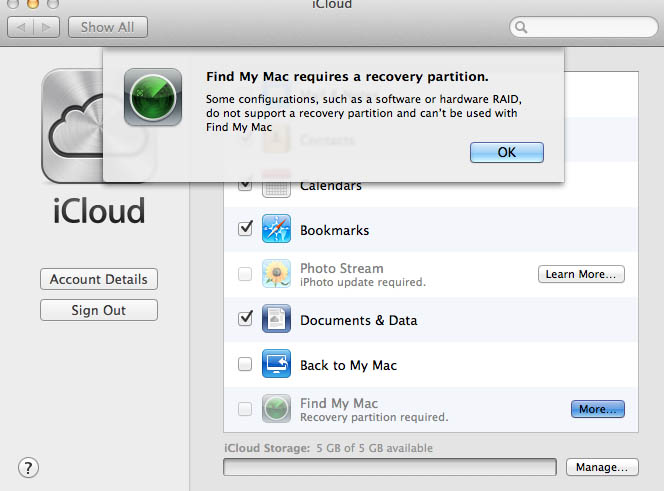Uncheck the Bookmarks checkbox
Image resolution: width=664 pixels, height=491 pixels.
point(245,229)
